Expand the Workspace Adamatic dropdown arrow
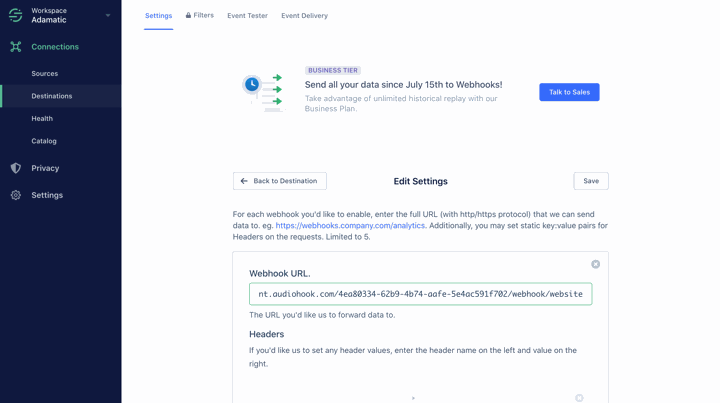This screenshot has height=403, width=720. coord(108,15)
